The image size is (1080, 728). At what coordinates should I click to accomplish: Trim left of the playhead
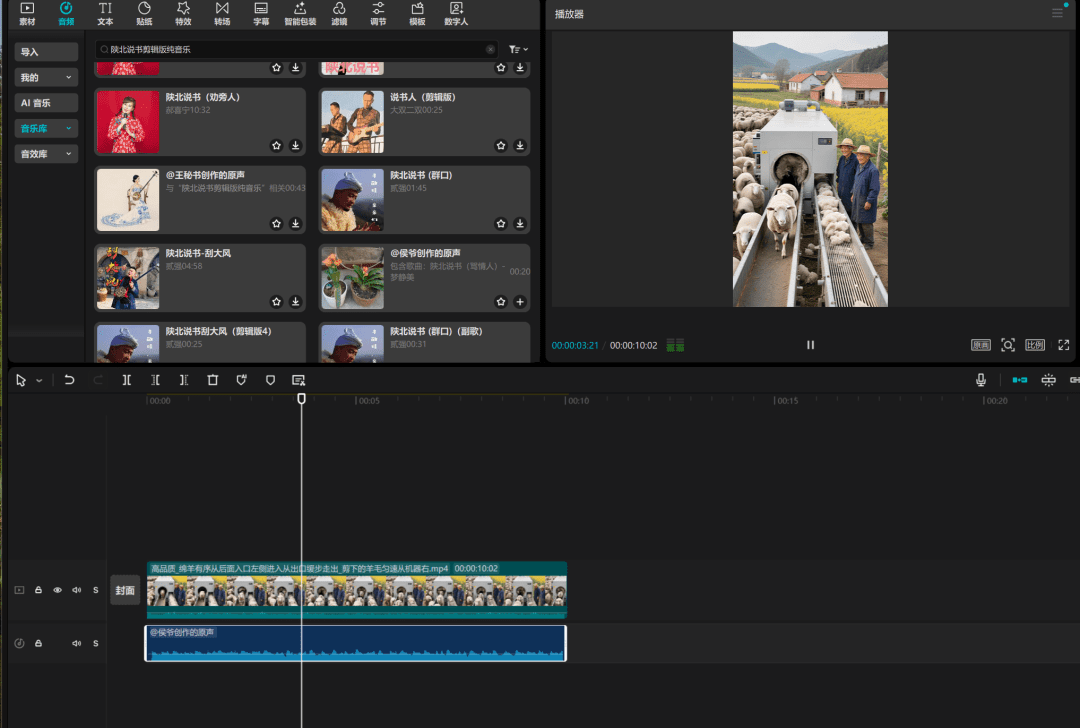pyautogui.click(x=156, y=380)
